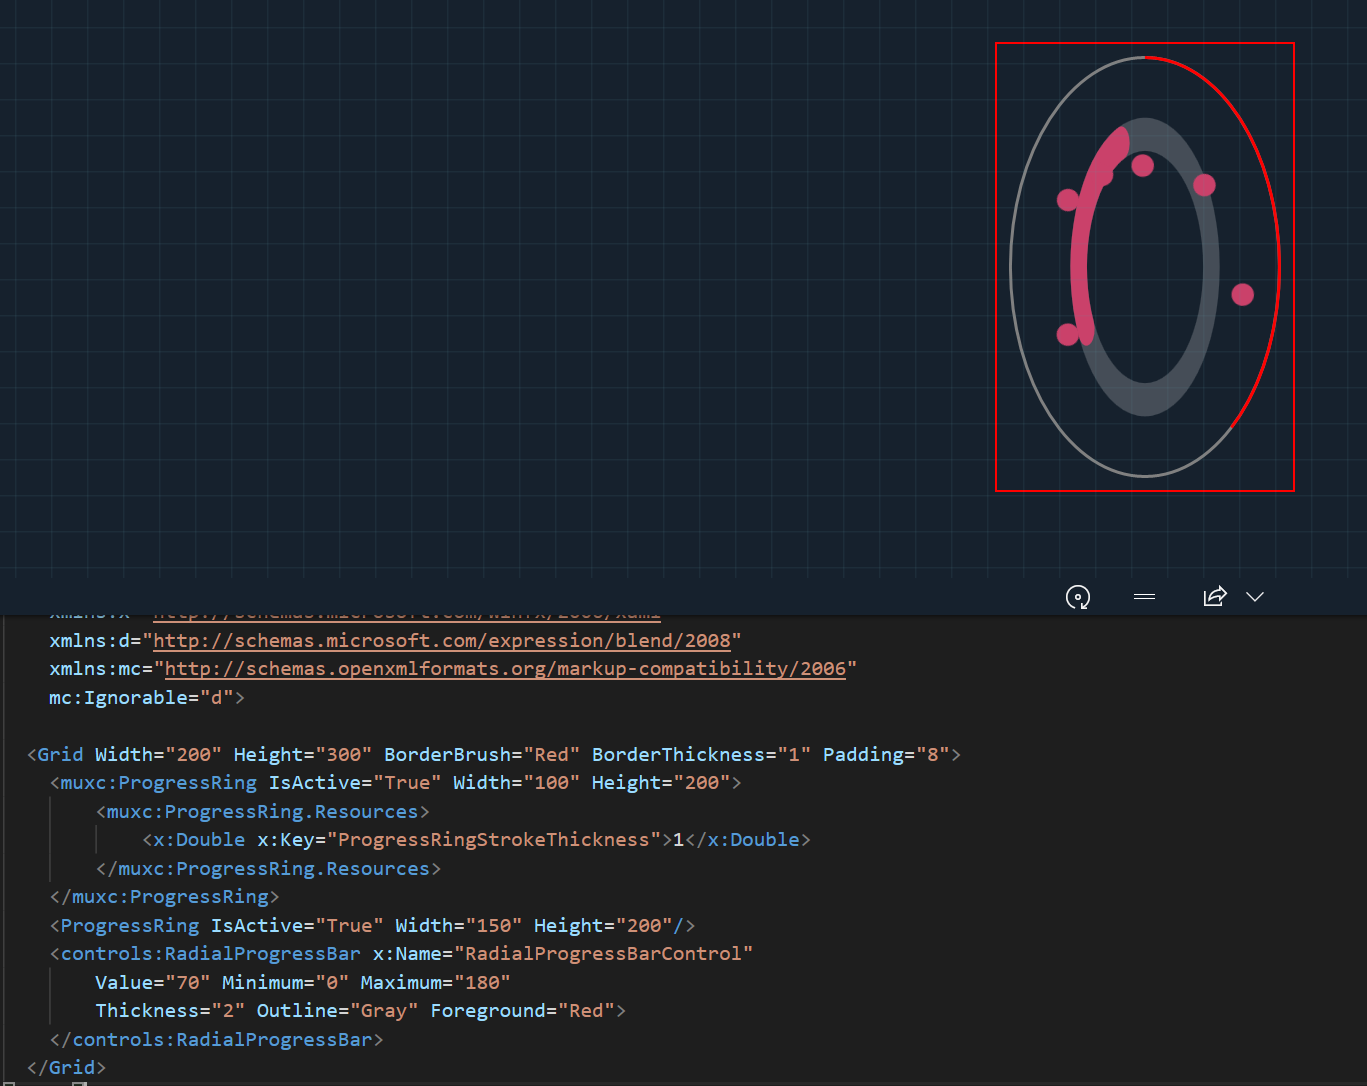Open the markup-compatibility/2006 namespace link
The image size is (1367, 1086).
click(x=505, y=669)
